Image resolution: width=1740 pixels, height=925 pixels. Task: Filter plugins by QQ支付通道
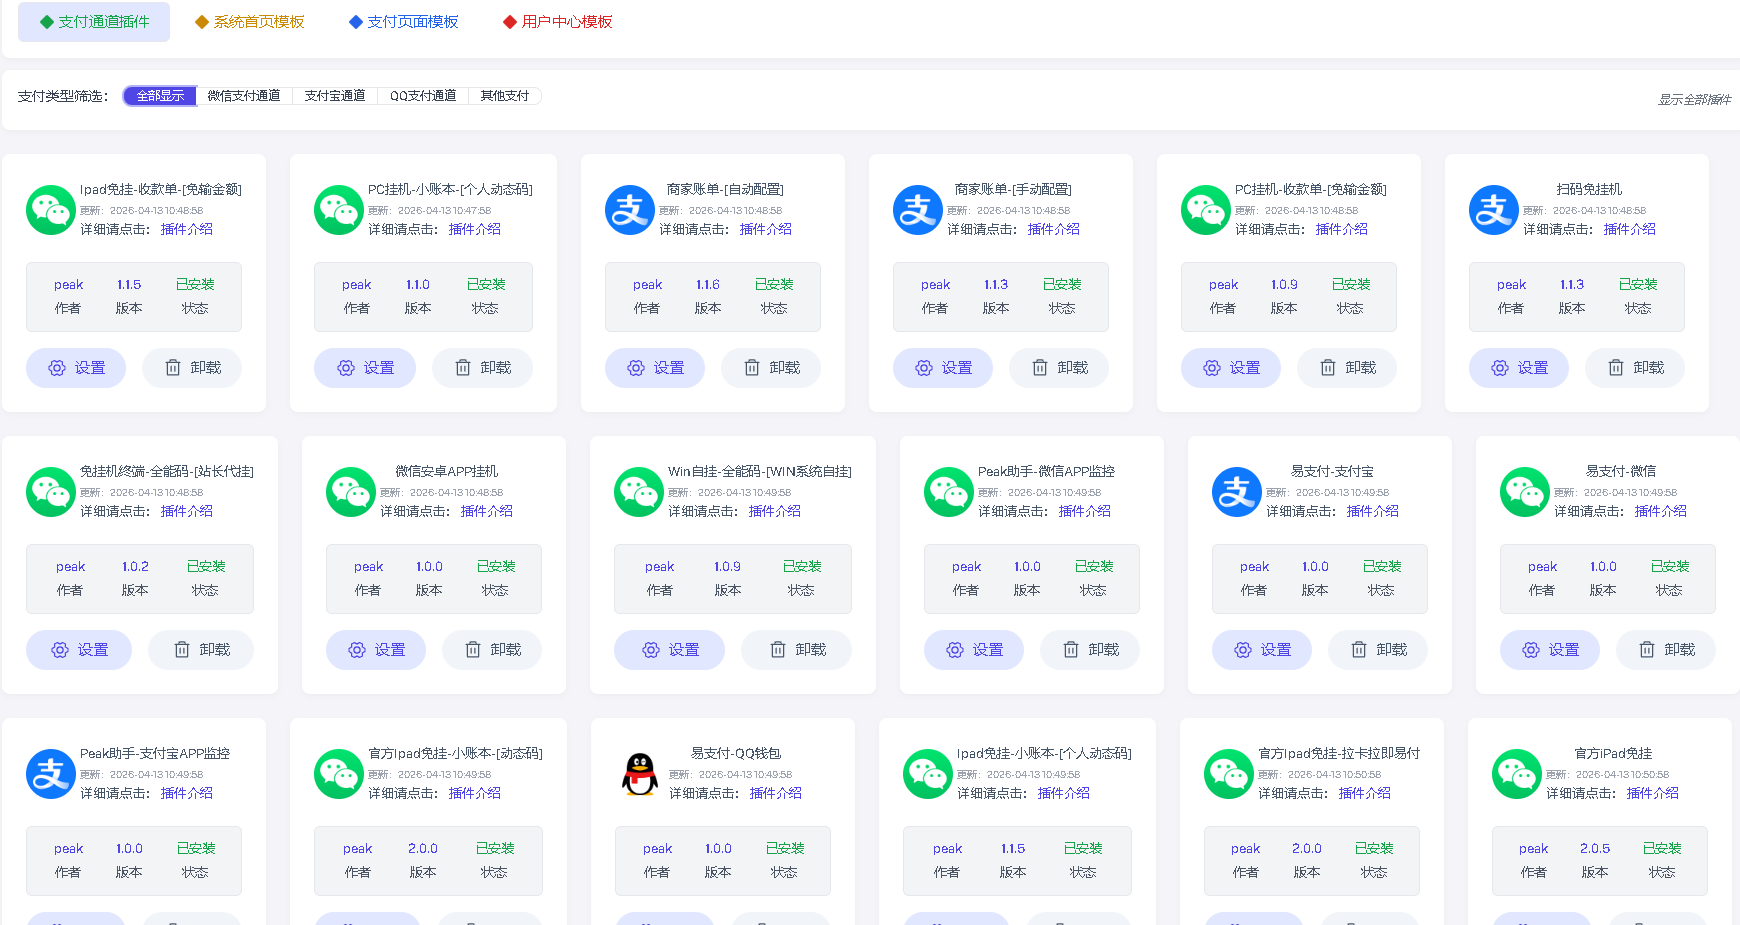click(x=423, y=96)
